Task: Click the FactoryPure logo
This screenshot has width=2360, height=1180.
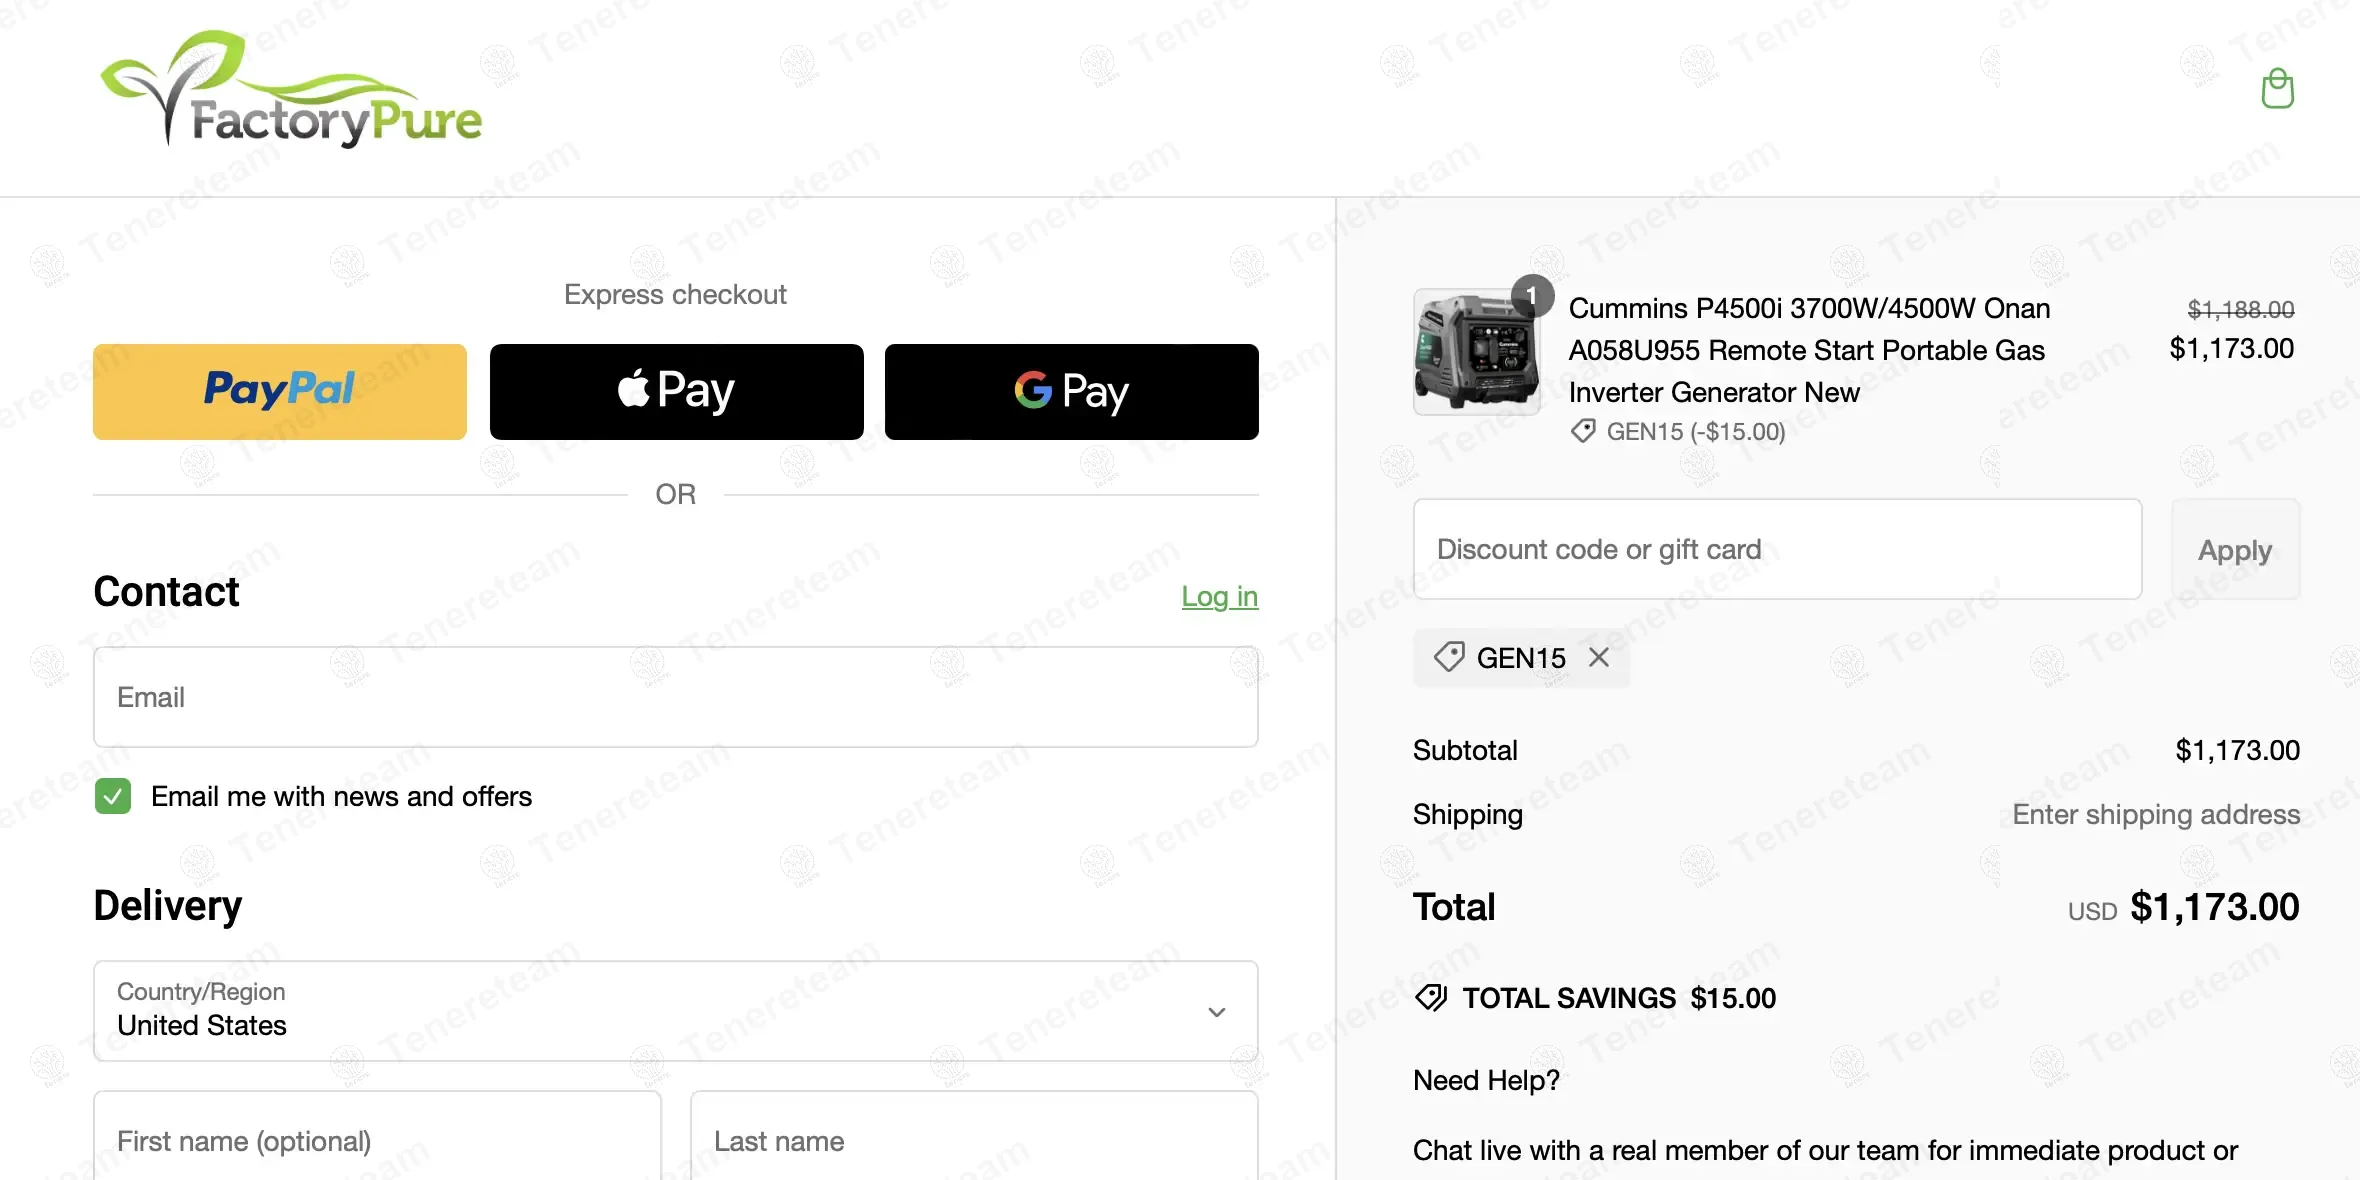Action: coord(291,90)
